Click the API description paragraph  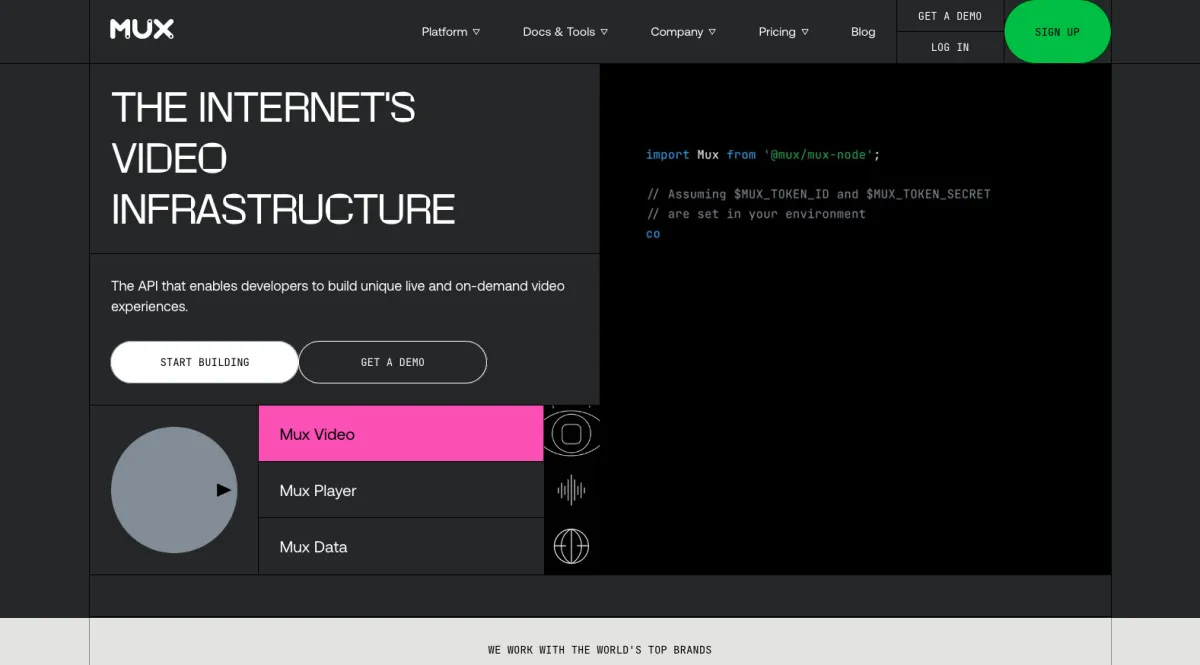(x=338, y=296)
